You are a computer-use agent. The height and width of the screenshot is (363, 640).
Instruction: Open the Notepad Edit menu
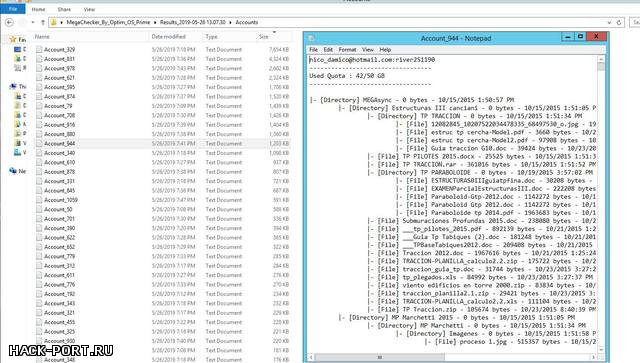[328, 49]
